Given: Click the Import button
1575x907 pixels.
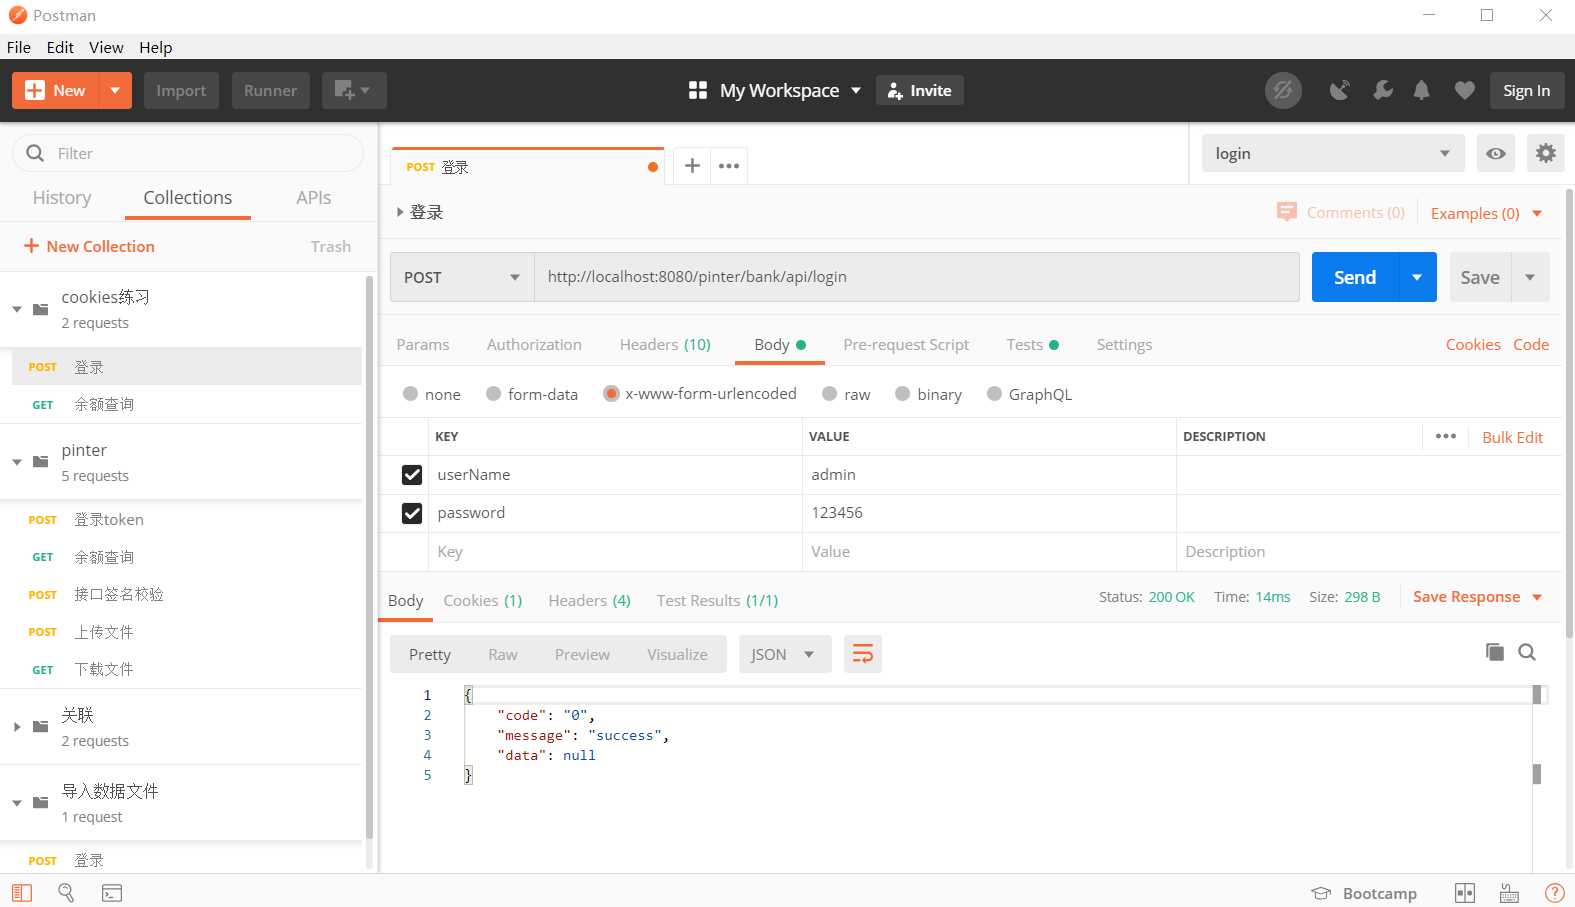Looking at the screenshot, I should coord(181,91).
